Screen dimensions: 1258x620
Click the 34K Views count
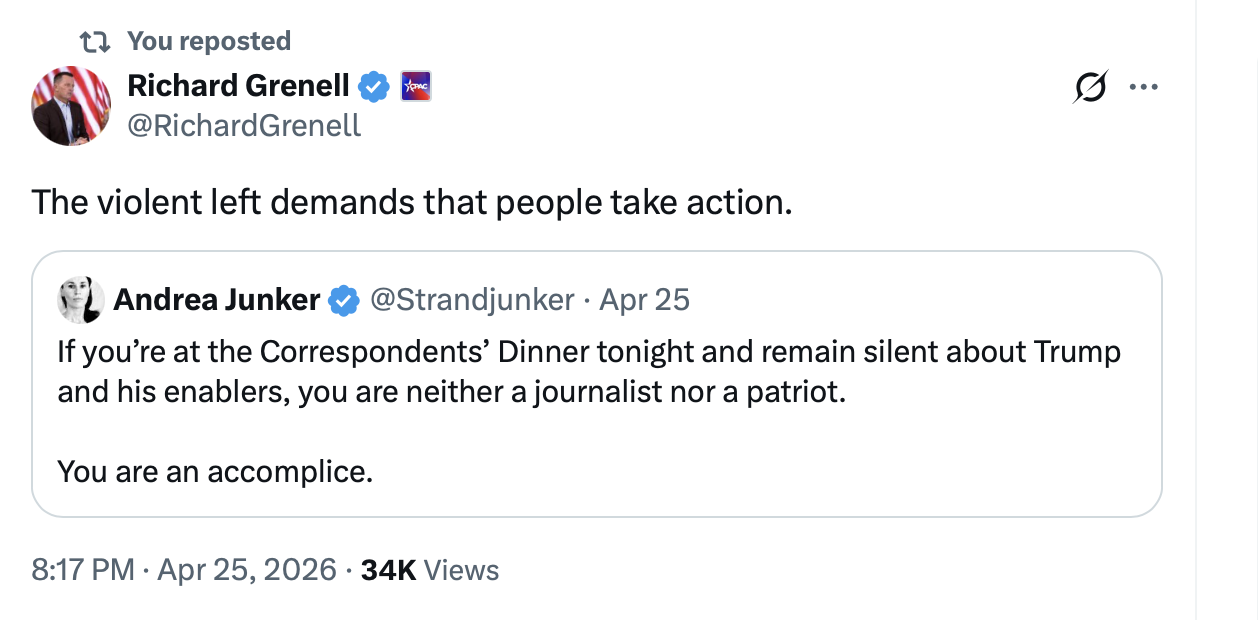430,570
